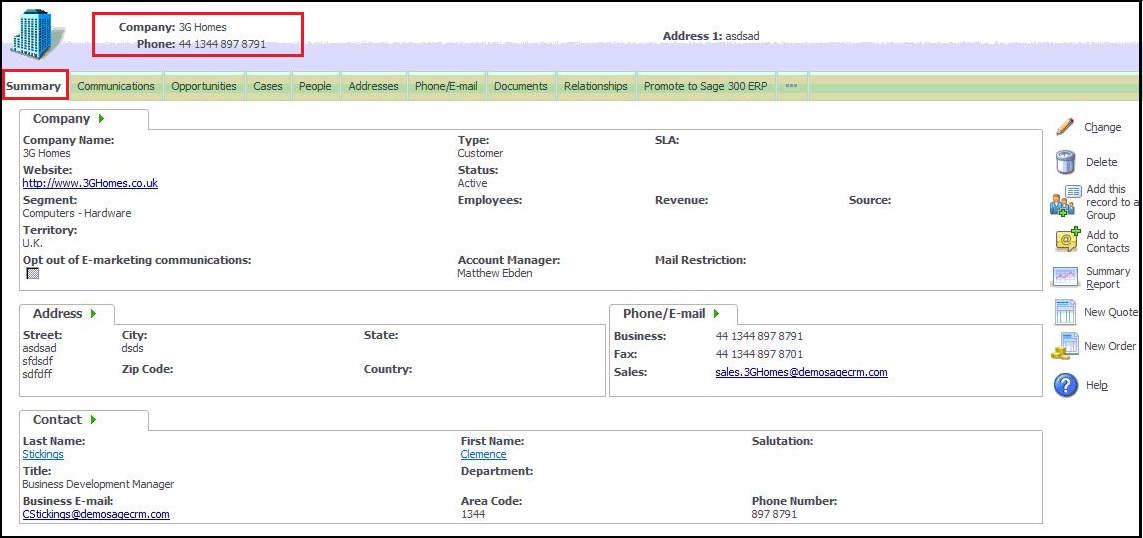Click the Fax number 44 1344 897 8701
This screenshot has height=538, width=1143.
click(760, 354)
